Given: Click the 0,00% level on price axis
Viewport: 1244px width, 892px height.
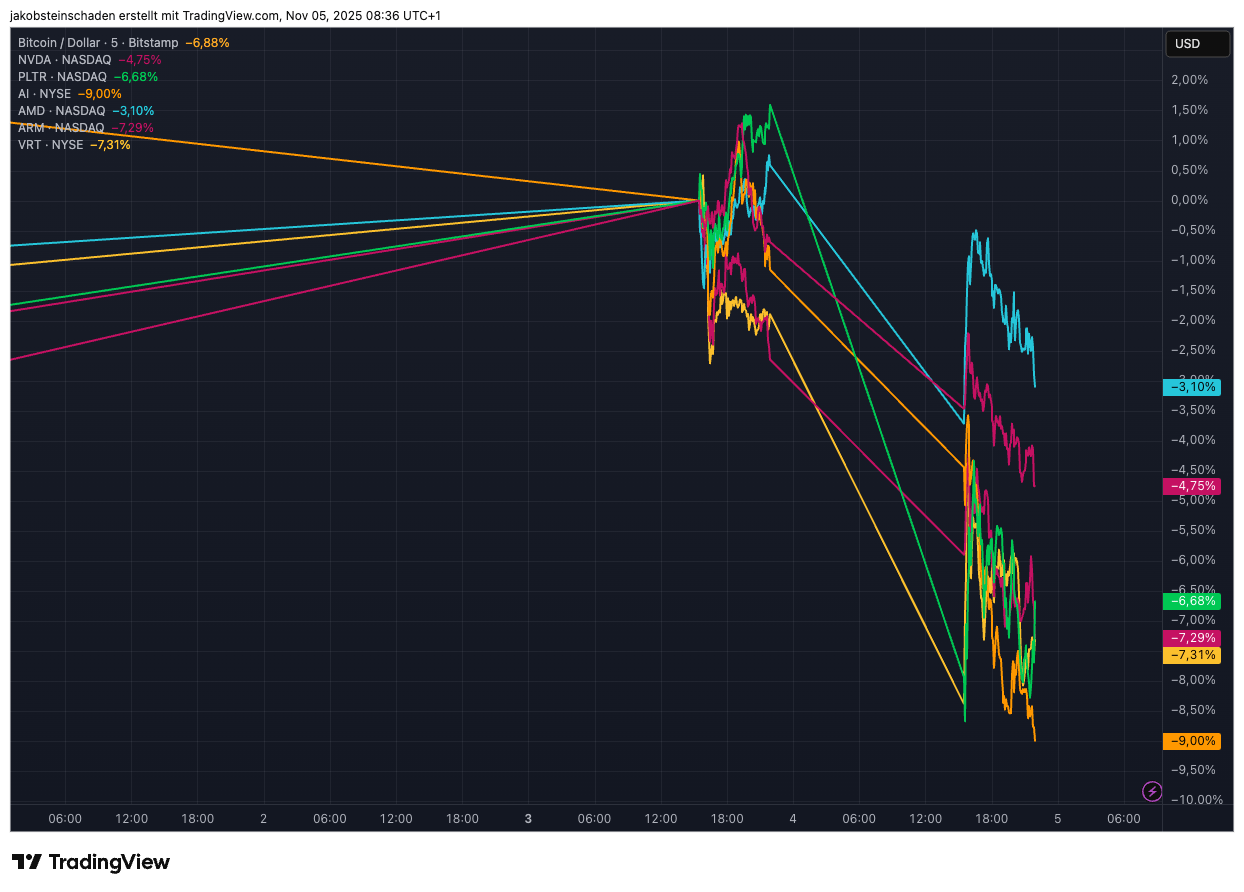Looking at the screenshot, I should tap(1188, 200).
